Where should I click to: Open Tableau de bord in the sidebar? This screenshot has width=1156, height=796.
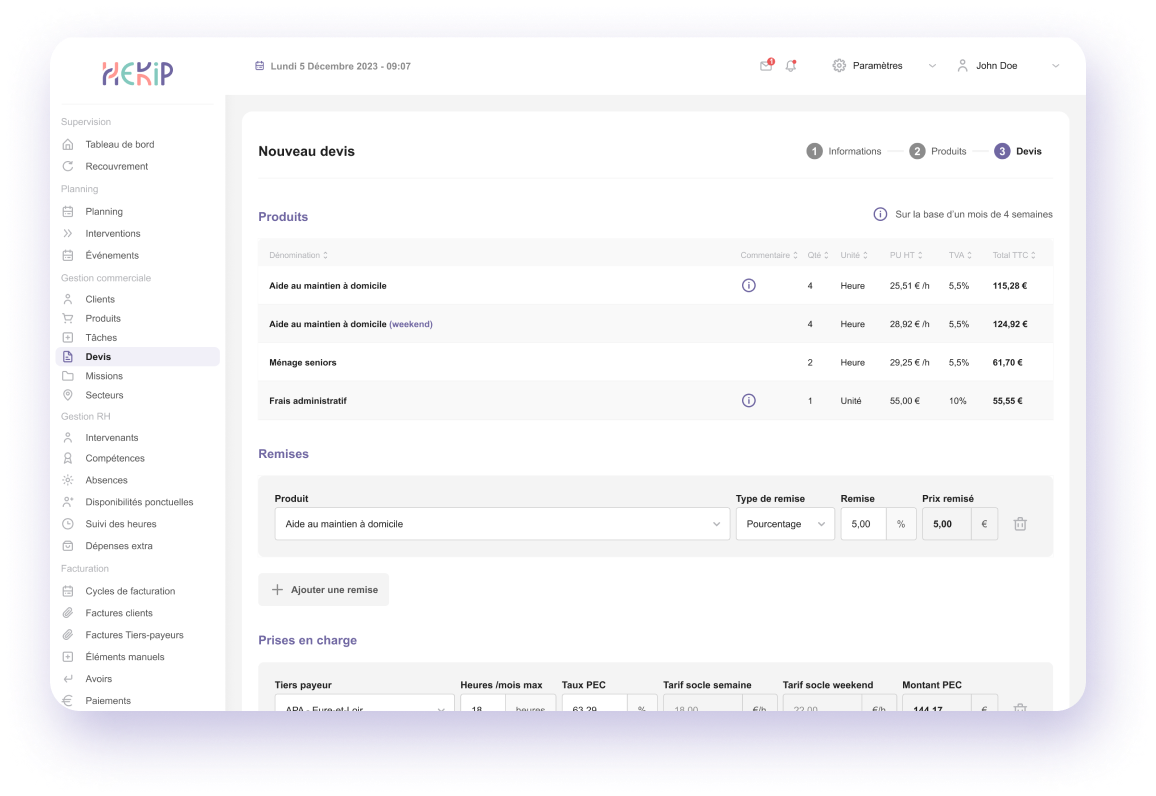pos(119,145)
